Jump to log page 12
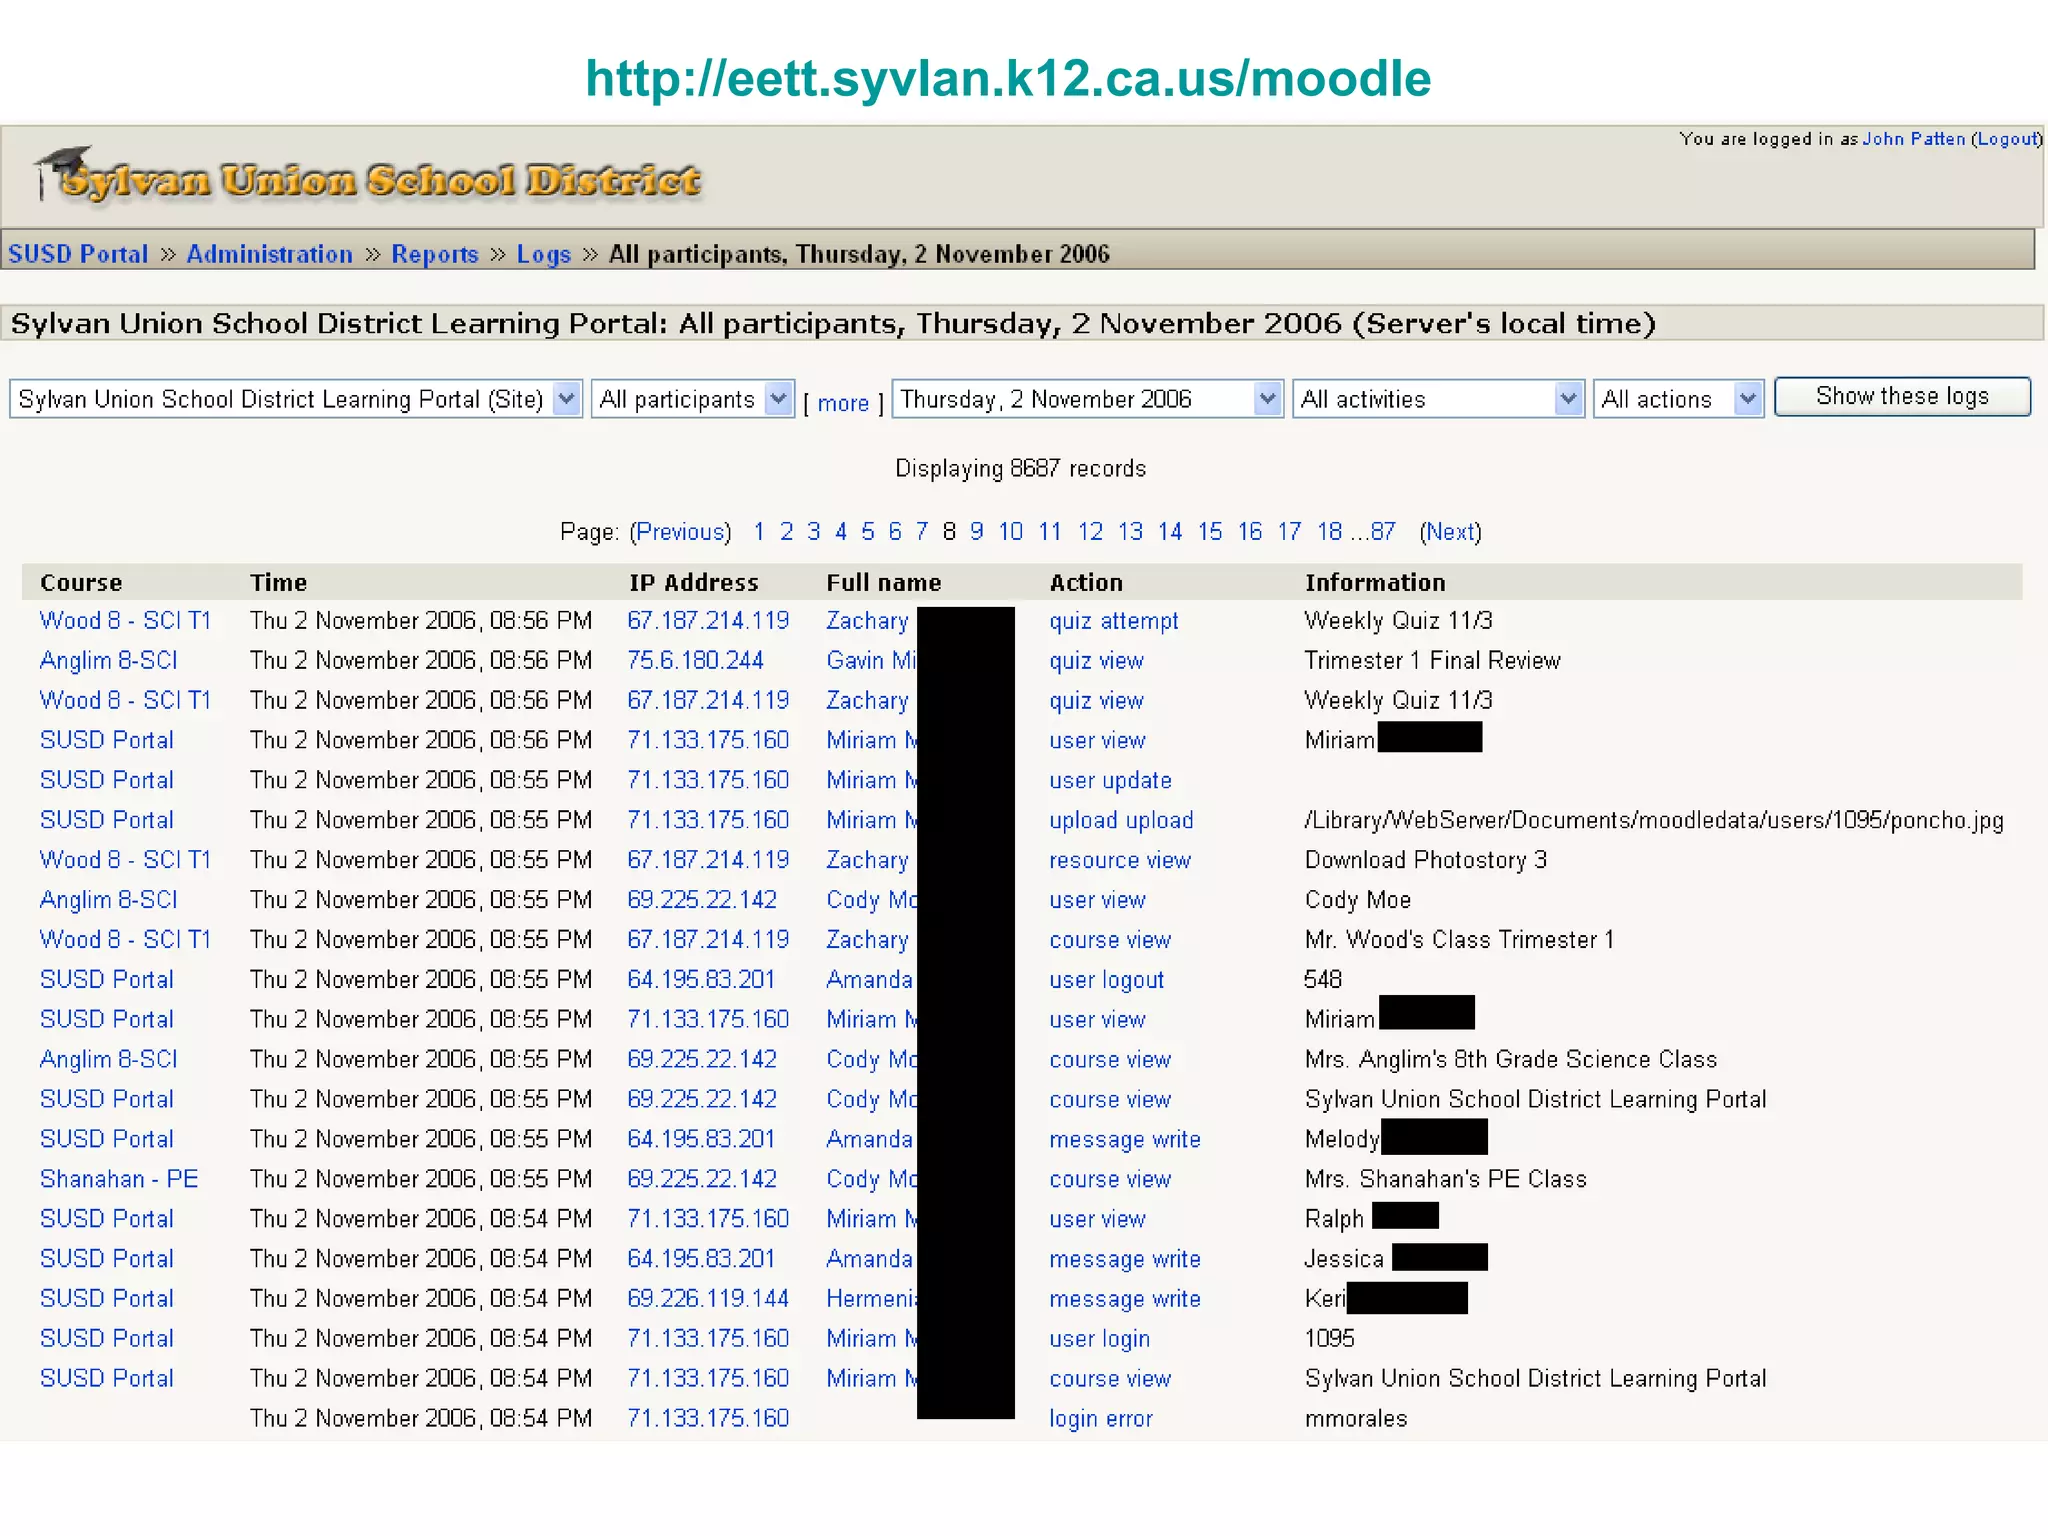 1090,531
